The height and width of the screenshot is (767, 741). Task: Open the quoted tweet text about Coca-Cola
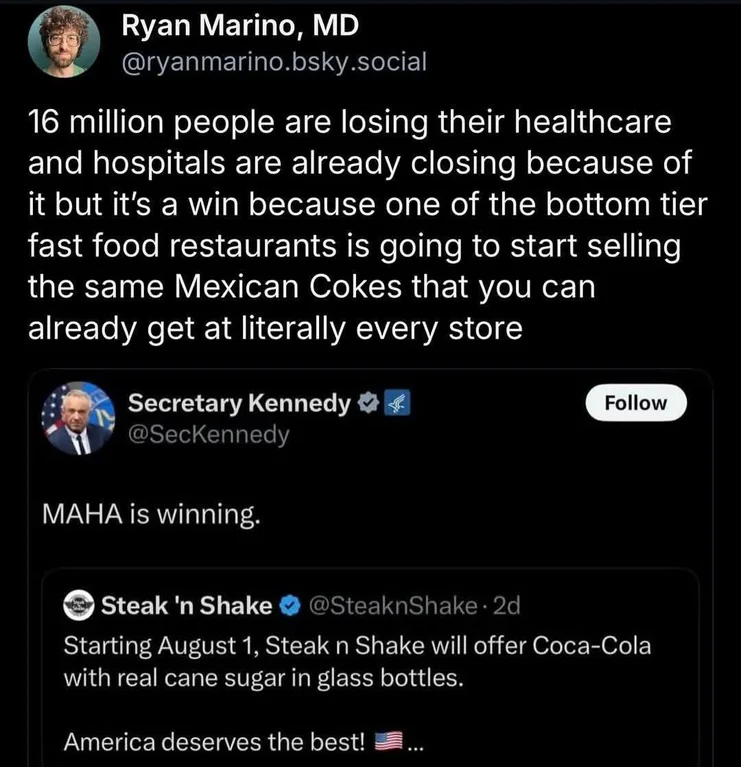click(x=357, y=661)
